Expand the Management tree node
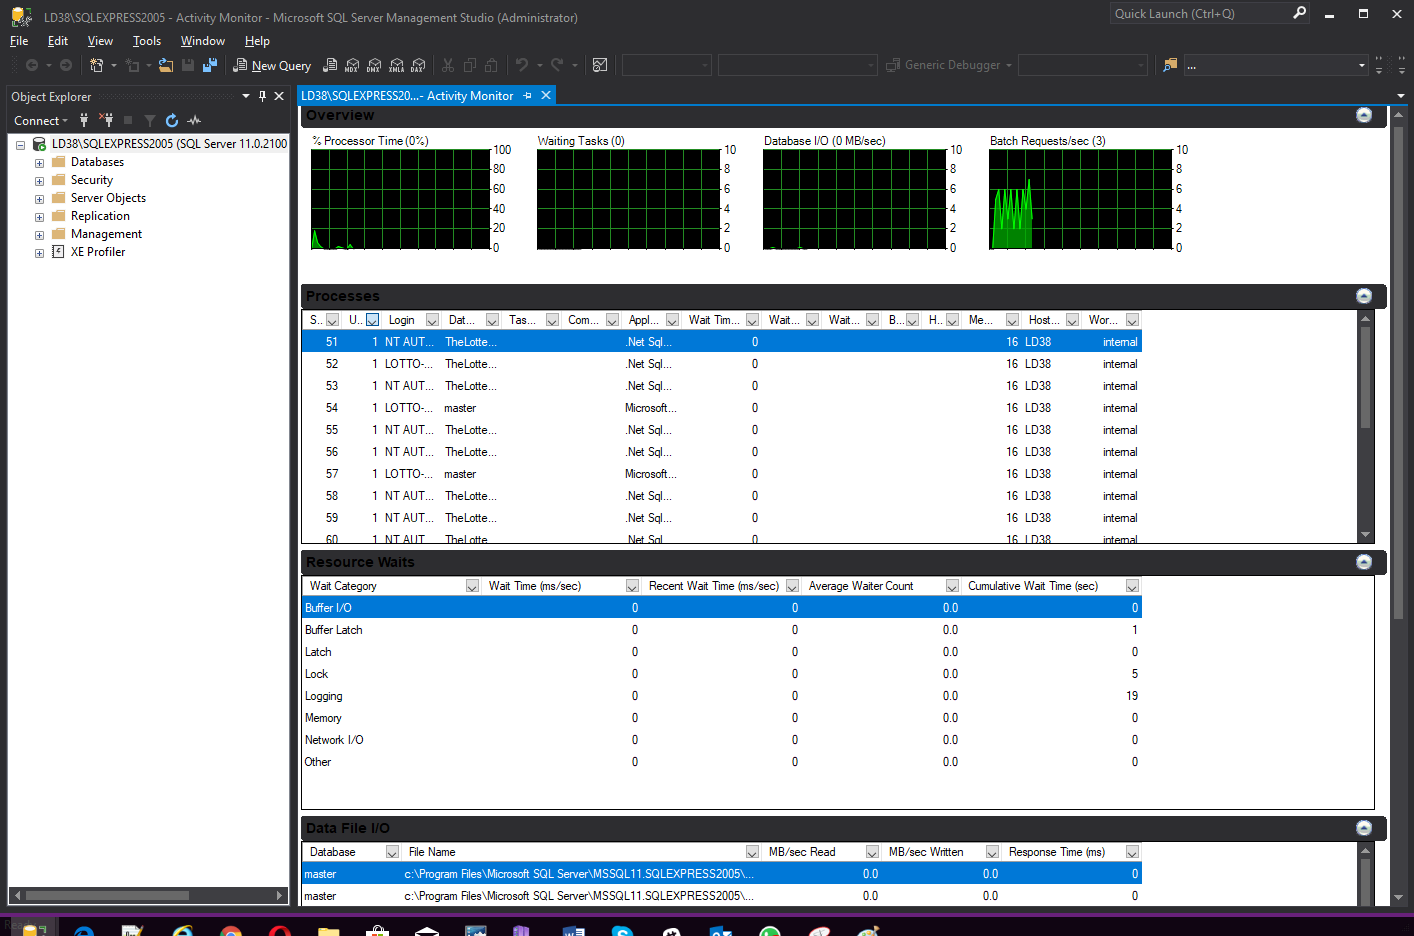 coord(39,235)
